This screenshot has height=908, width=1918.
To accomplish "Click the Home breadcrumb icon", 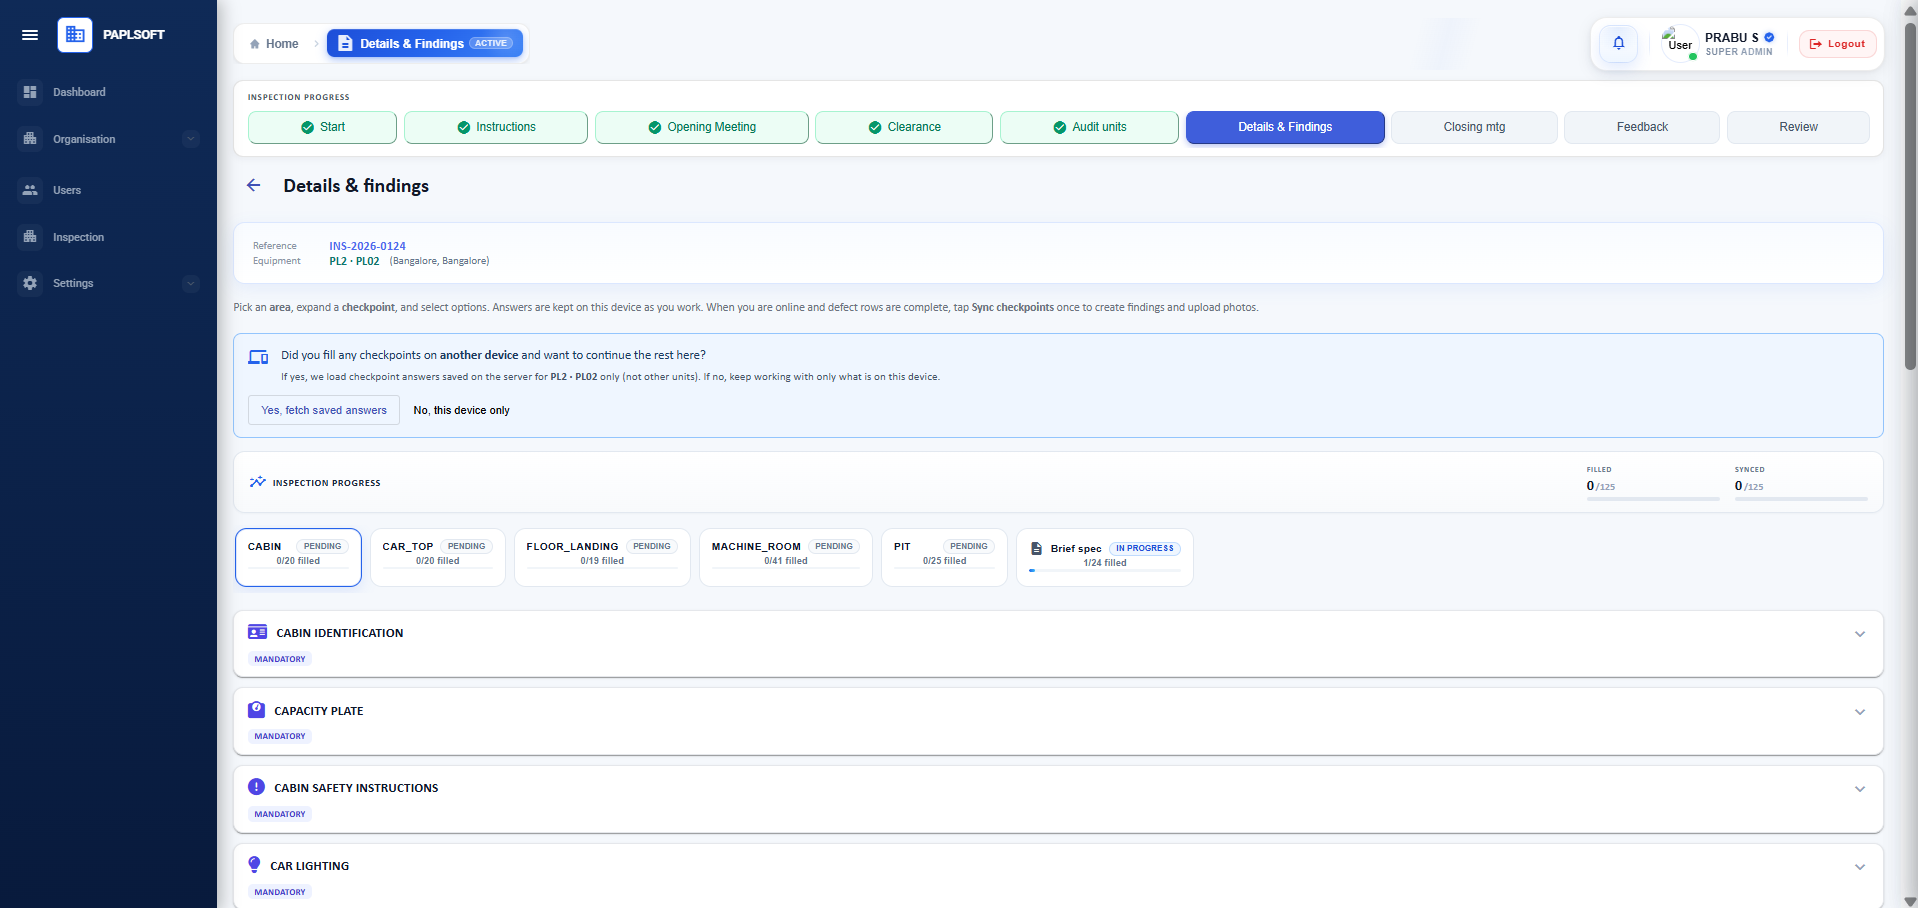I will tap(255, 44).
